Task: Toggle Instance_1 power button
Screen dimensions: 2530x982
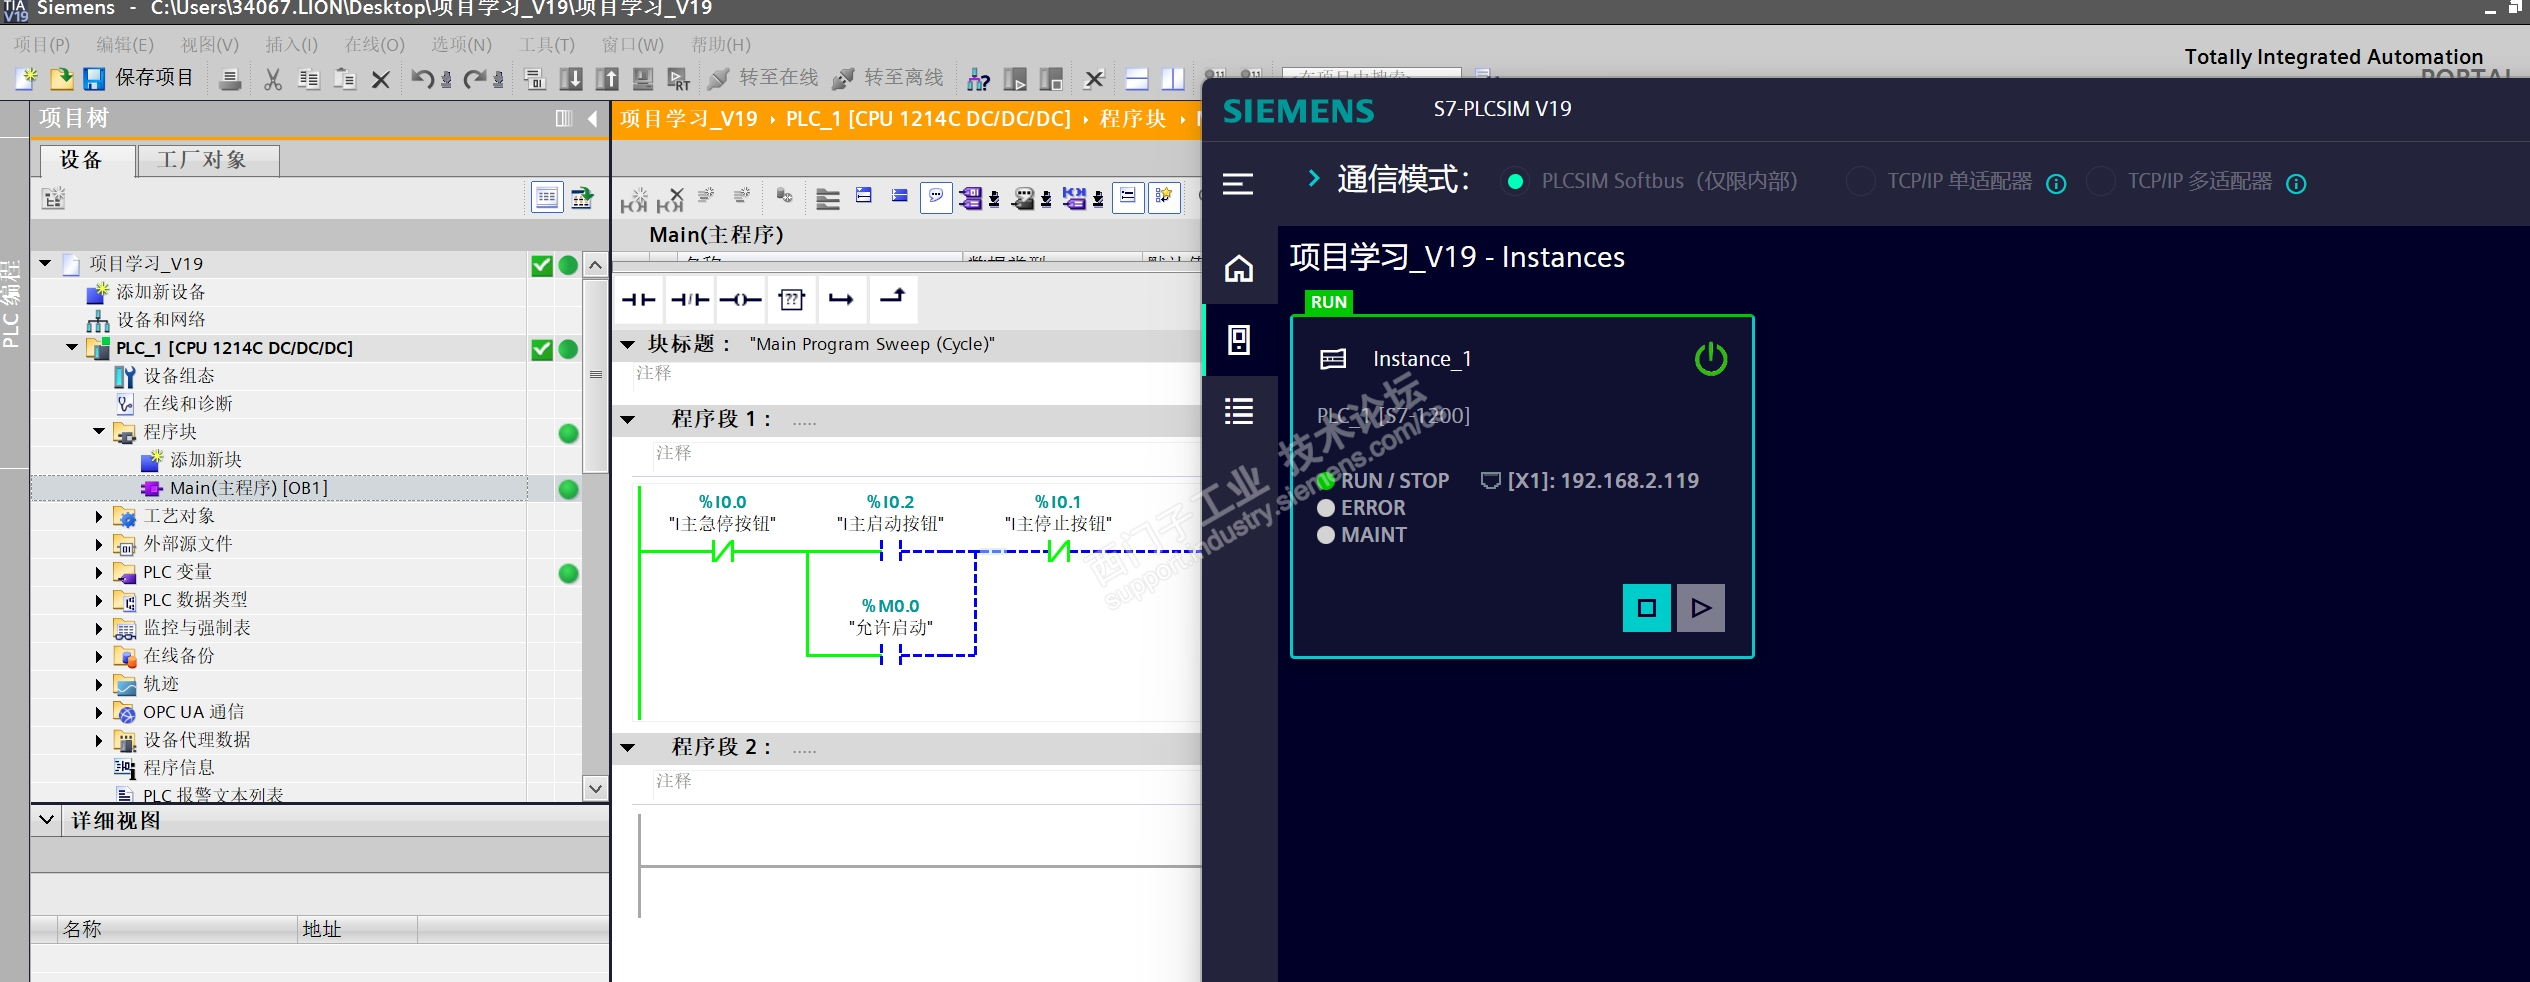Action: pos(1711,359)
